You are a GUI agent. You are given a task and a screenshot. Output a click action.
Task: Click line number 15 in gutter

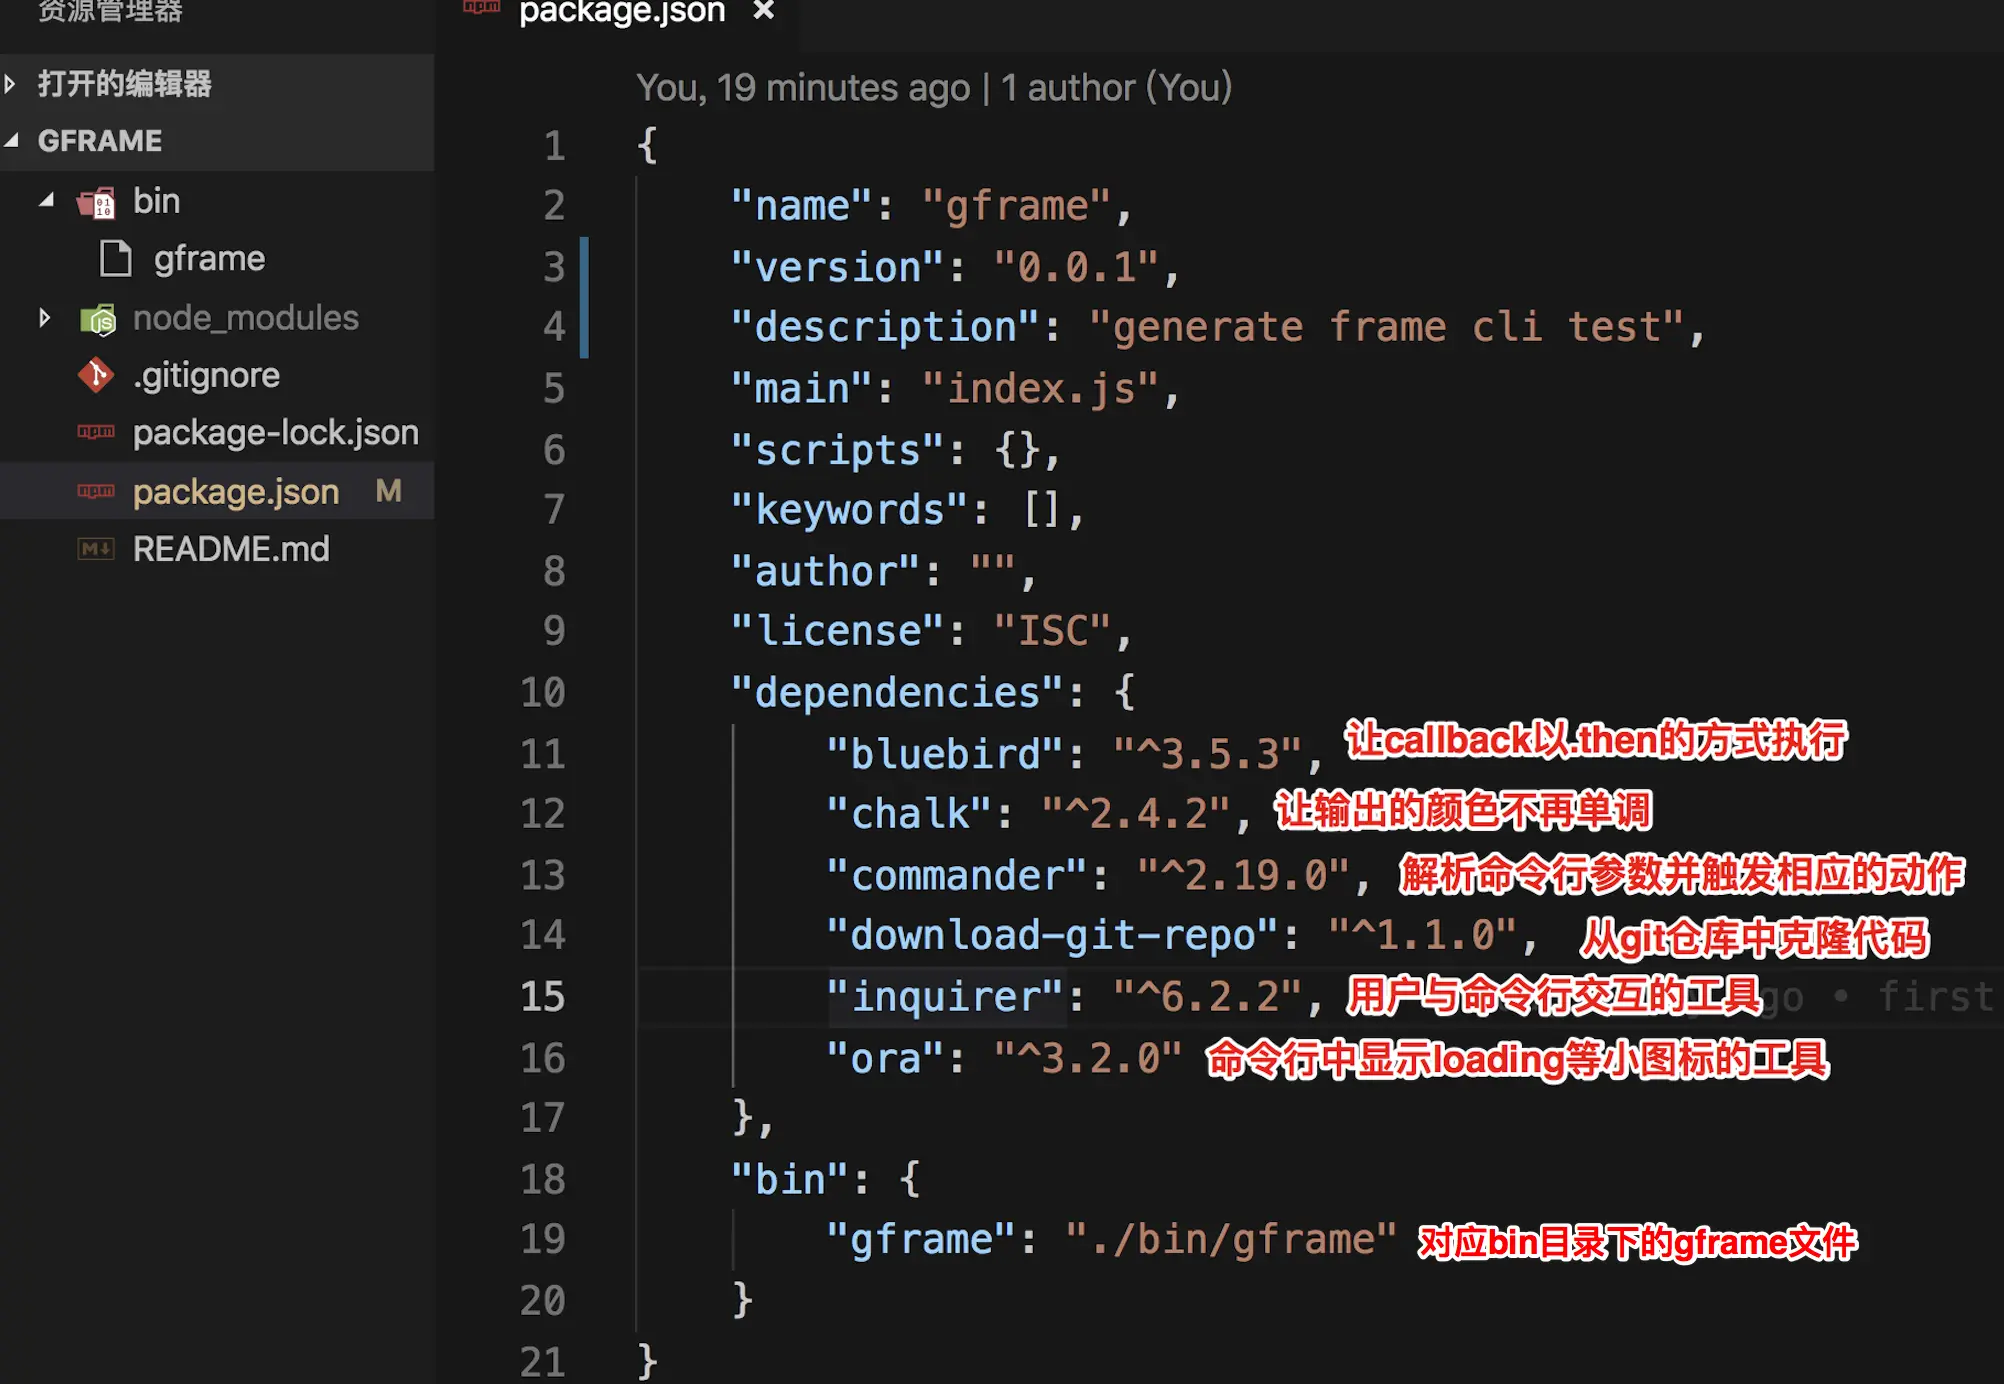tap(542, 996)
